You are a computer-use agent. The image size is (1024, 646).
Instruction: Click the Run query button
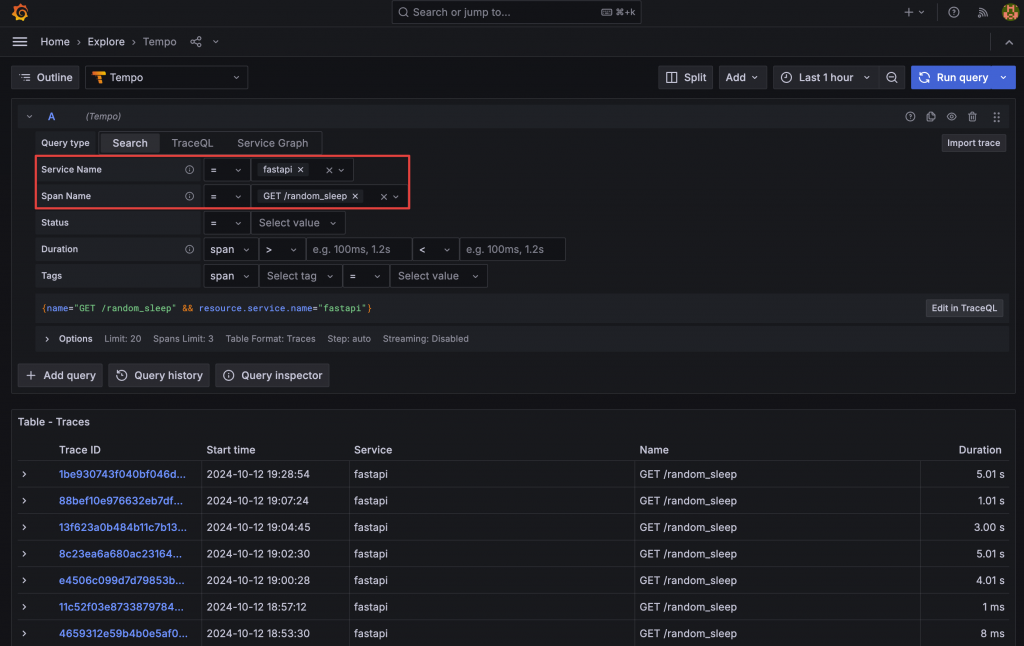point(953,77)
